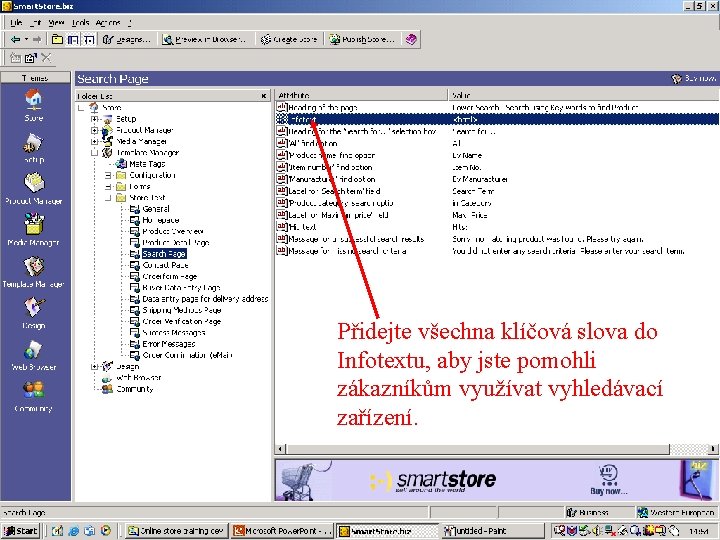The width and height of the screenshot is (720, 540).
Task: Click the Buy now cart in the banner
Action: tap(608, 480)
